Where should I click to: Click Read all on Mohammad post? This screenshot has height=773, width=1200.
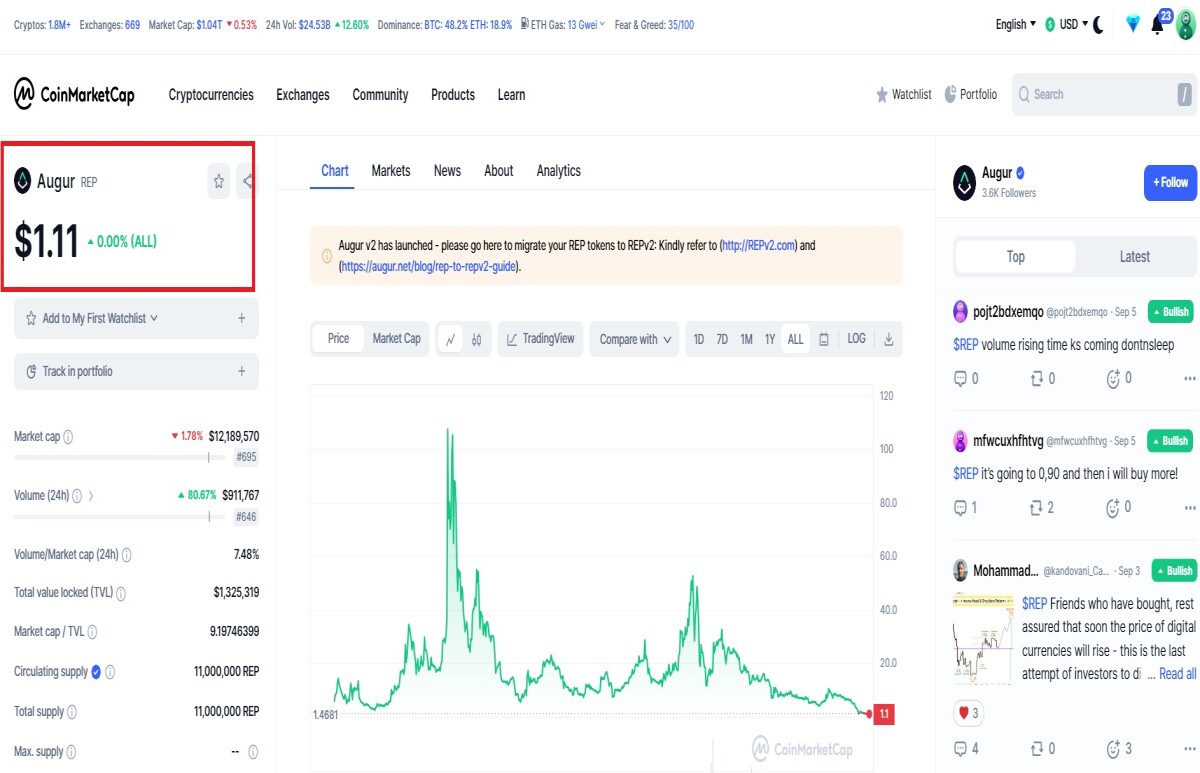pos(1177,674)
